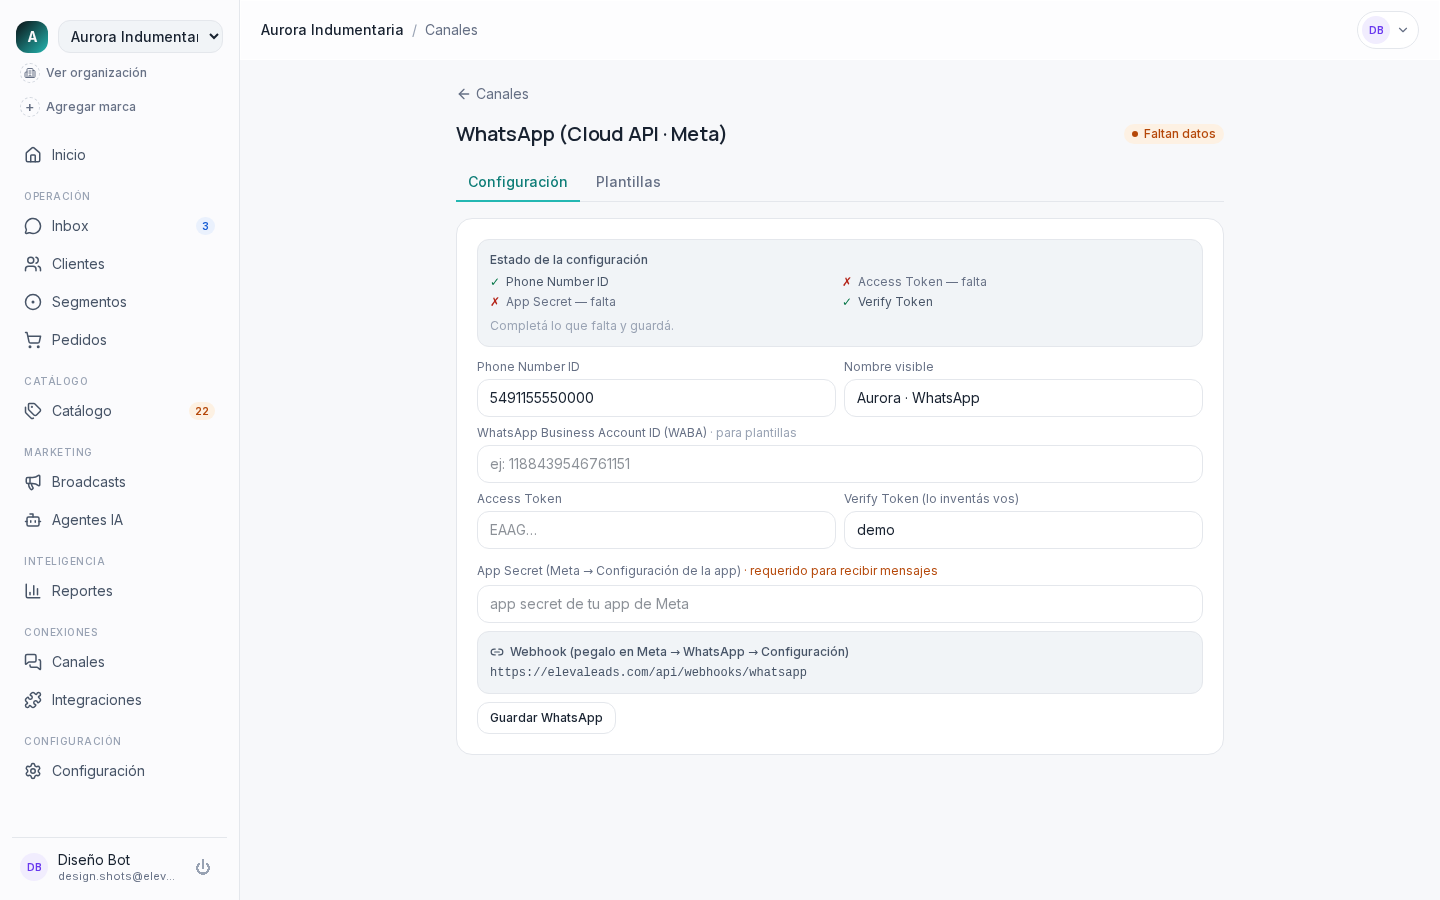Click the Segmentos target icon

coord(33,302)
